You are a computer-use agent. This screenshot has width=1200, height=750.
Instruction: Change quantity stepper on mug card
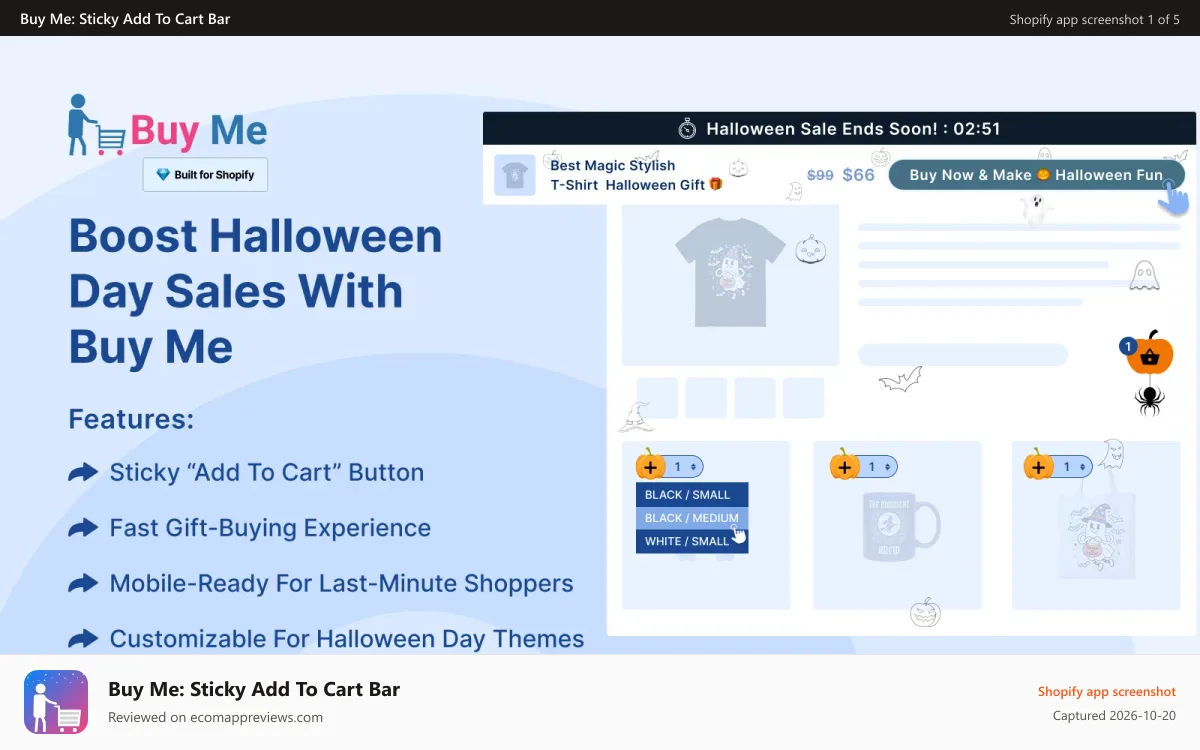pos(878,467)
